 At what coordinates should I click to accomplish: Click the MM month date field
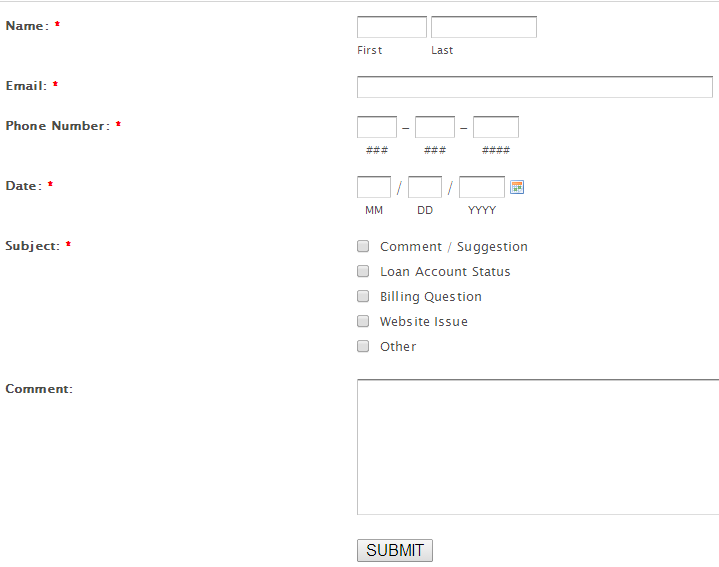374,187
